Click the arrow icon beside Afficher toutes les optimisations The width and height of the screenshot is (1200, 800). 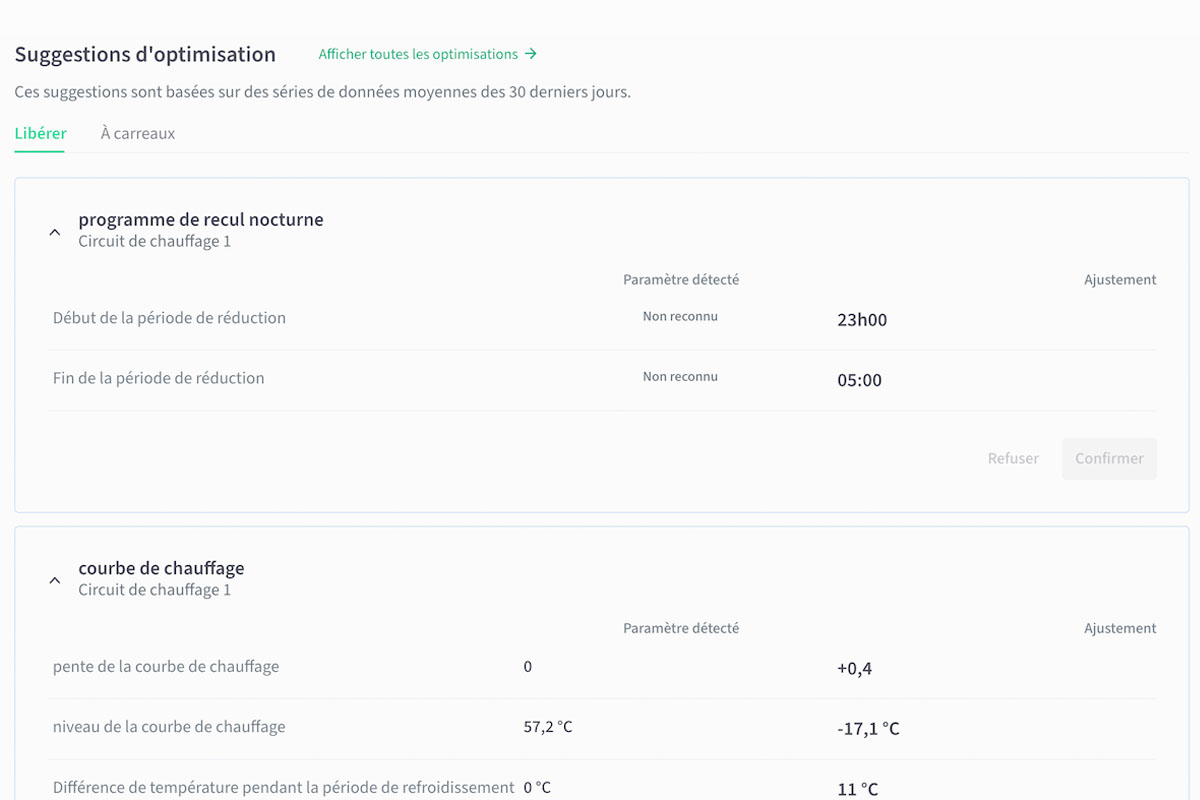tap(531, 54)
